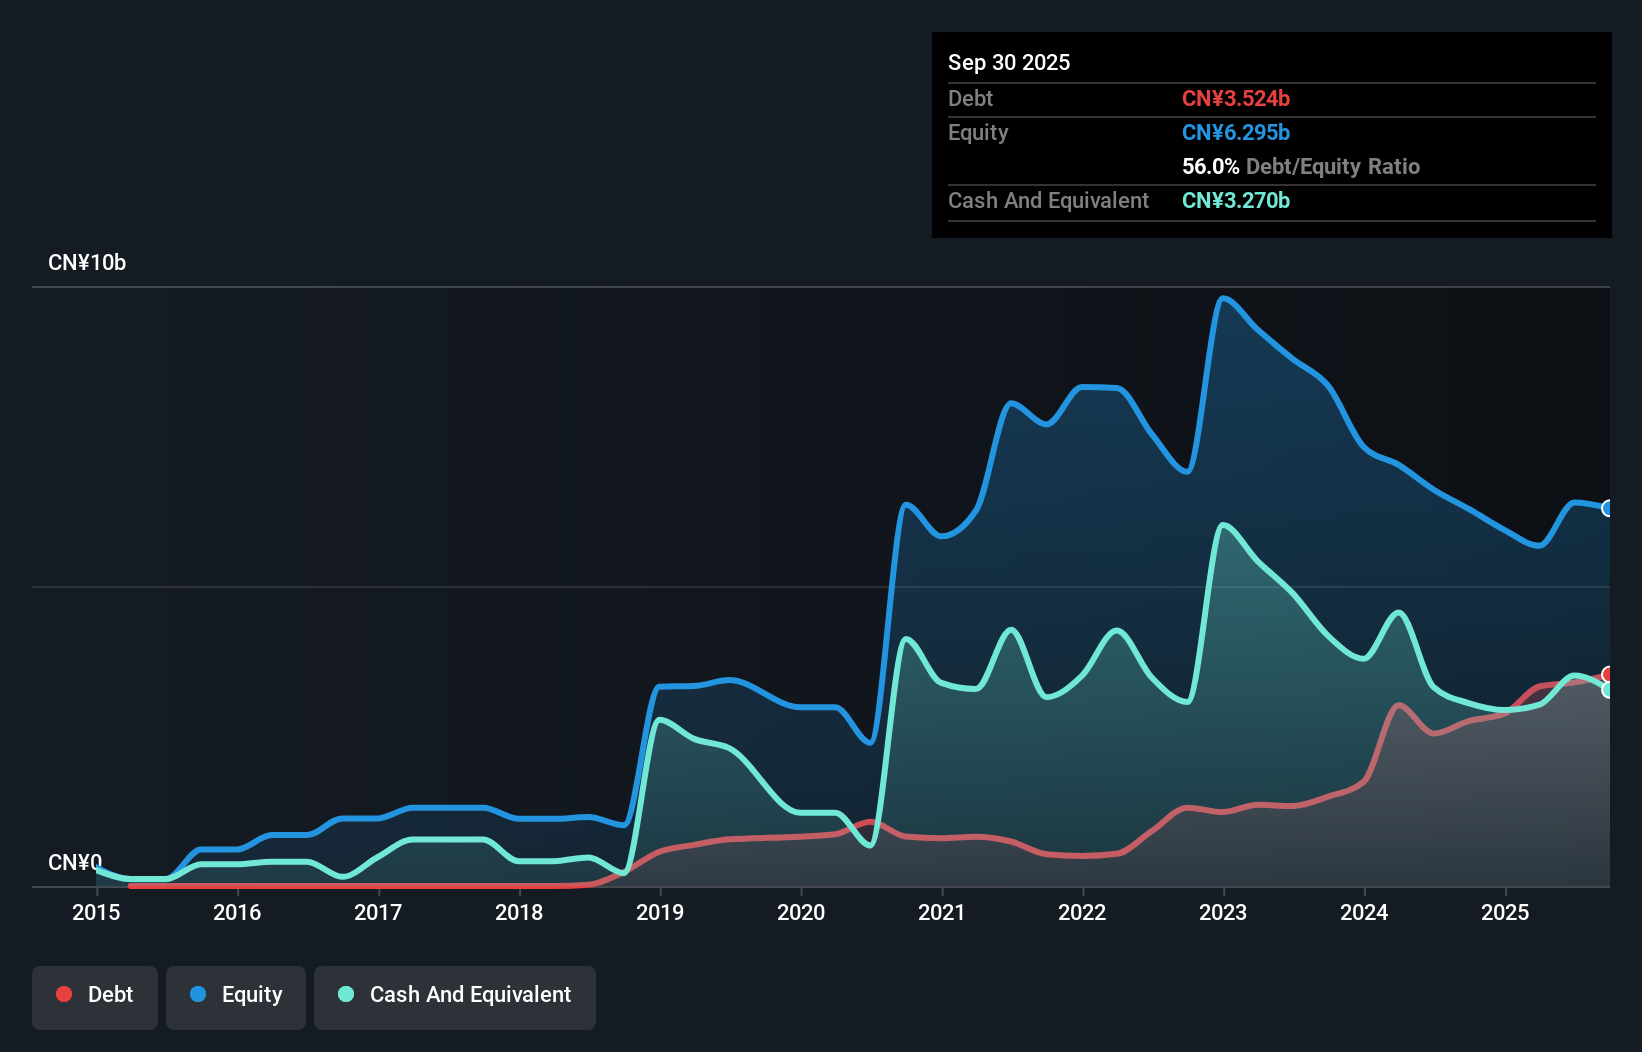This screenshot has width=1642, height=1052.
Task: Click the Sep 30 2025 tooltip header
Action: click(1009, 62)
